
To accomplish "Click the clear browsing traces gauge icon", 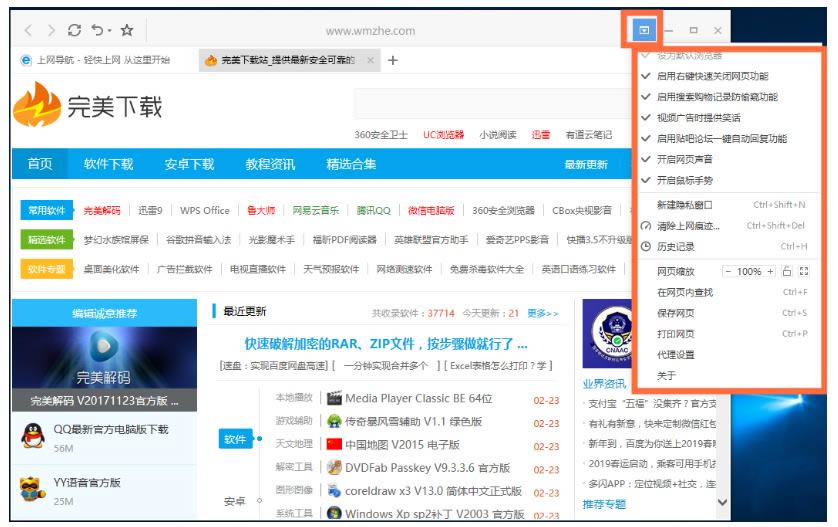I will (x=646, y=226).
